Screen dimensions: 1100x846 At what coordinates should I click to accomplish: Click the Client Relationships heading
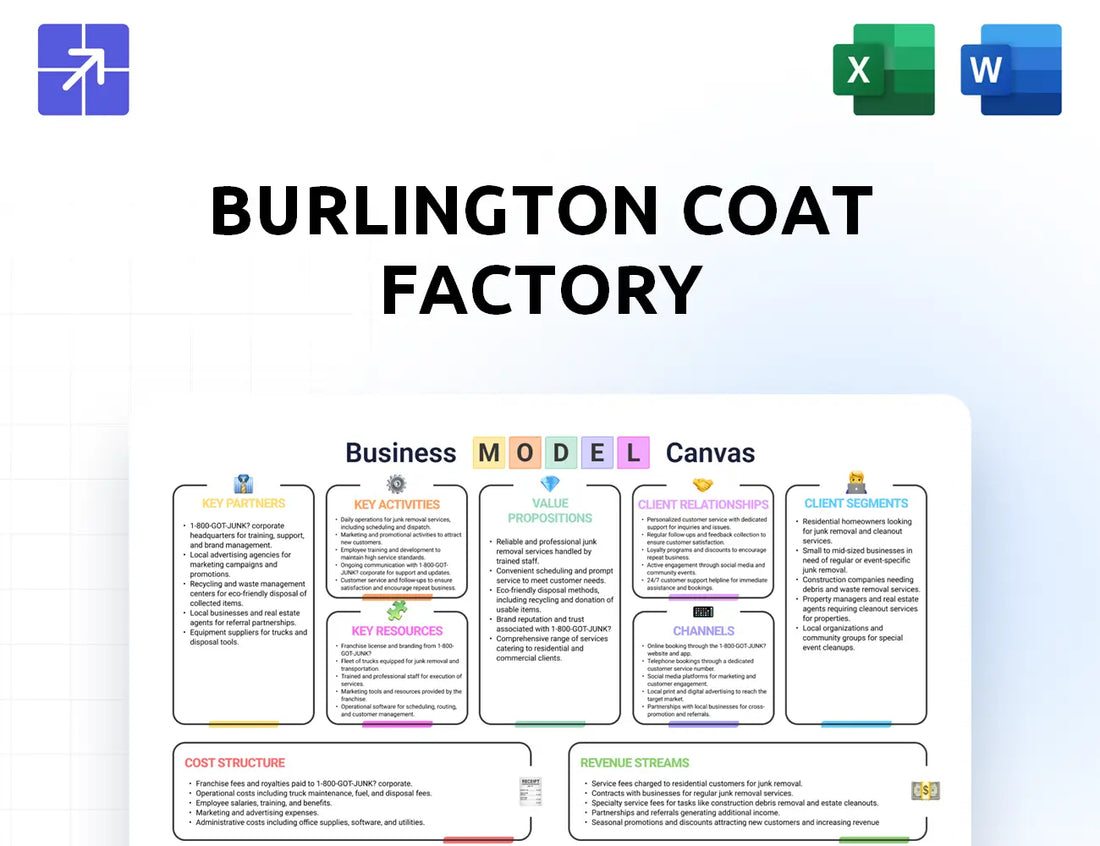(703, 504)
